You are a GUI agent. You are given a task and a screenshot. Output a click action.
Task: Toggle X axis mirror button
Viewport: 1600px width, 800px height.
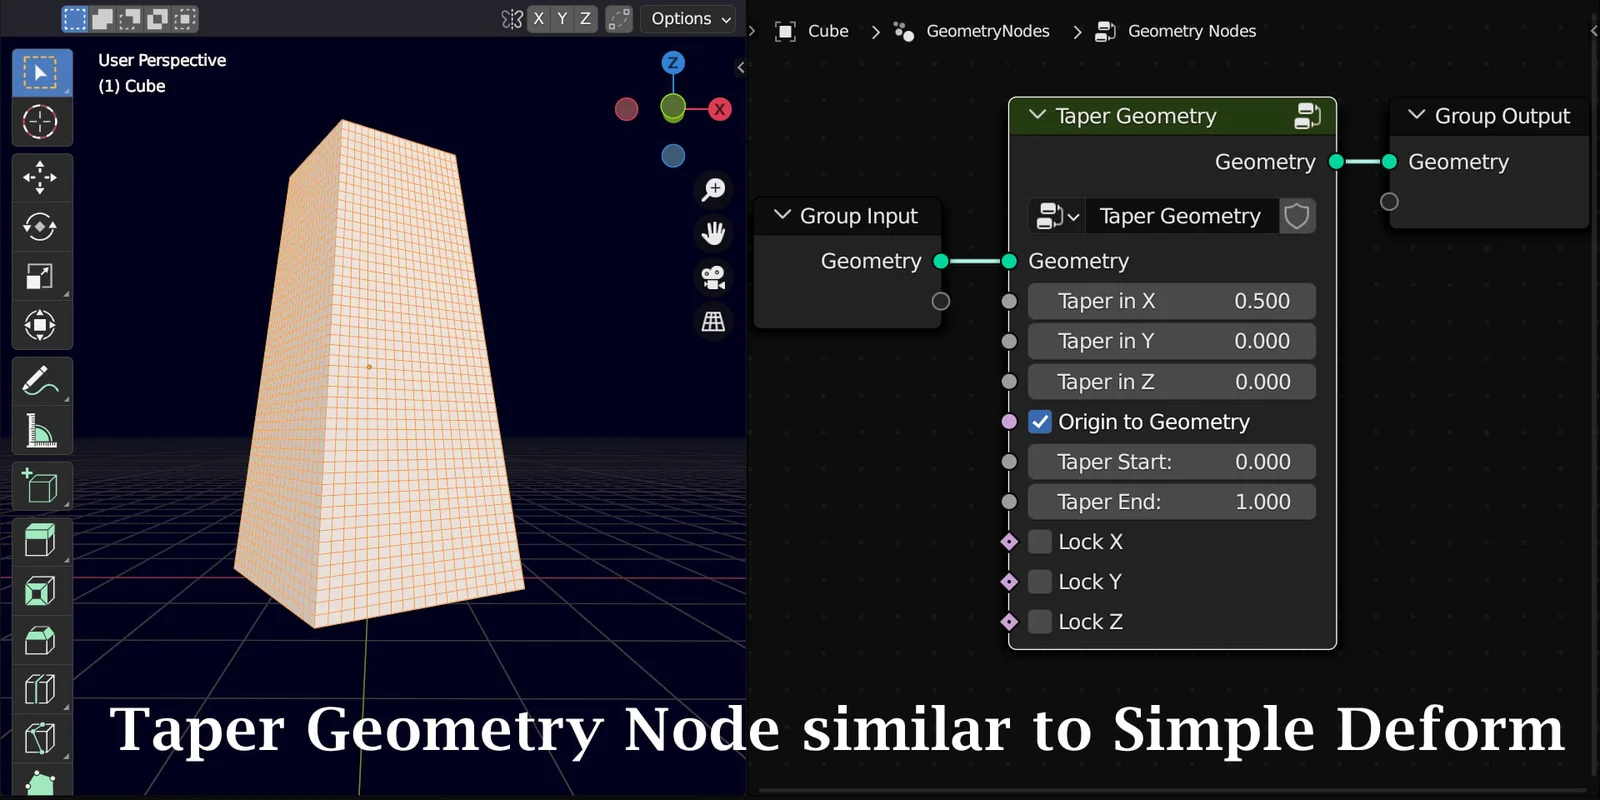coord(539,18)
